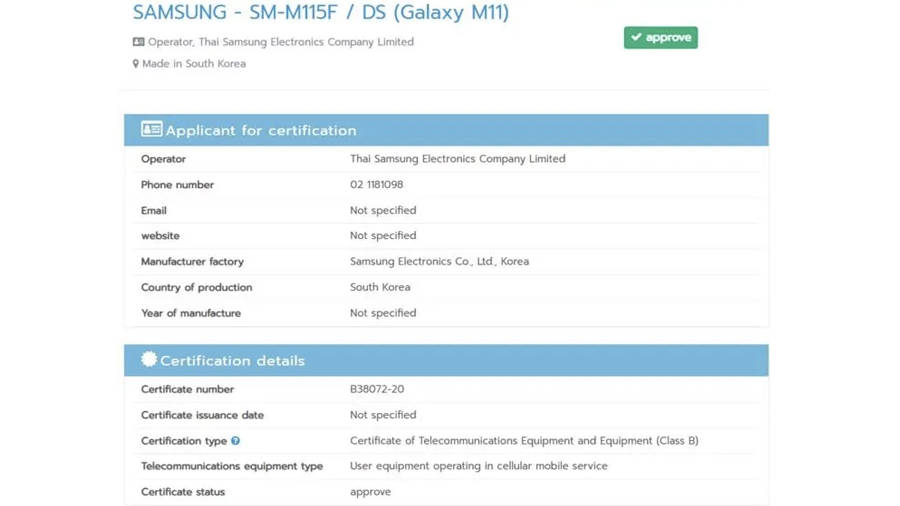Screen dimensions: 900x506
Task: Click the Certification type label
Action: [x=184, y=441]
